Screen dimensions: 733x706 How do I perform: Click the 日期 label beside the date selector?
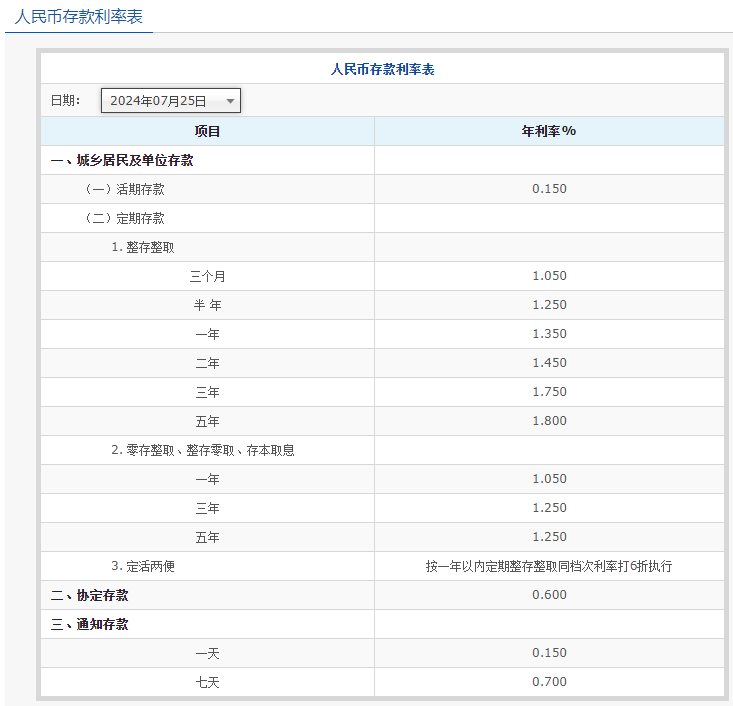coord(66,101)
